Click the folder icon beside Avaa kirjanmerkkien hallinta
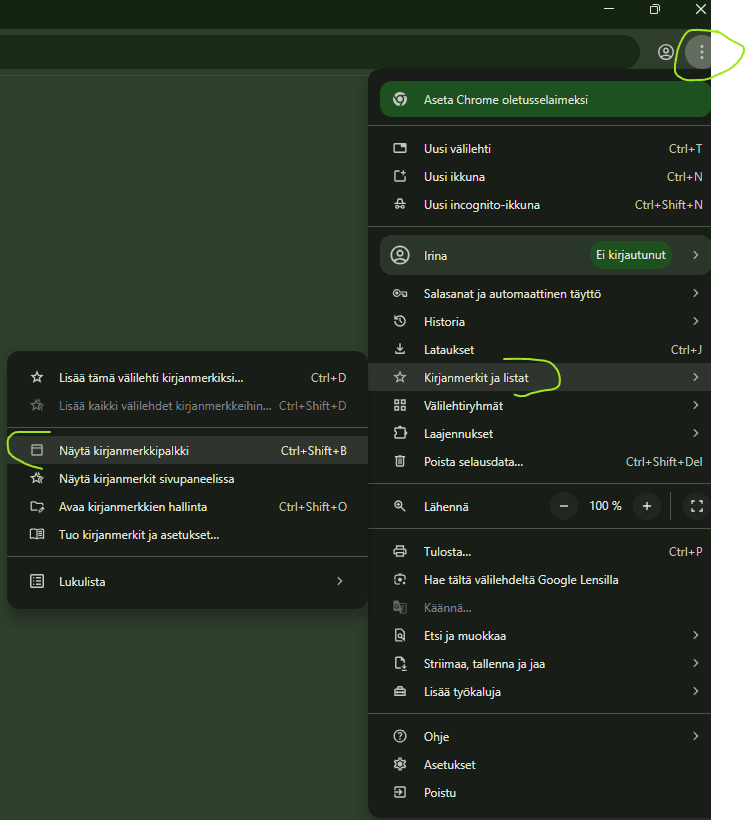The height and width of the screenshot is (820, 746). pyautogui.click(x=37, y=506)
